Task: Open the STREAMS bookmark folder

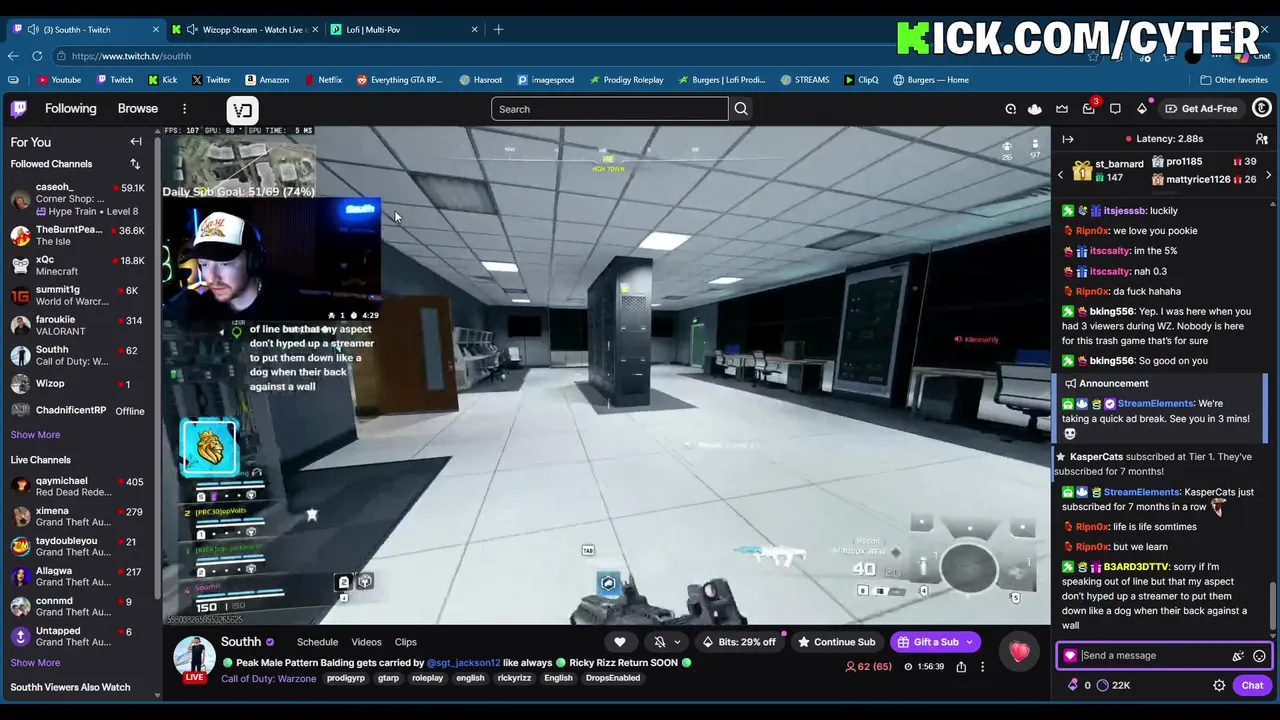Action: 803,80
